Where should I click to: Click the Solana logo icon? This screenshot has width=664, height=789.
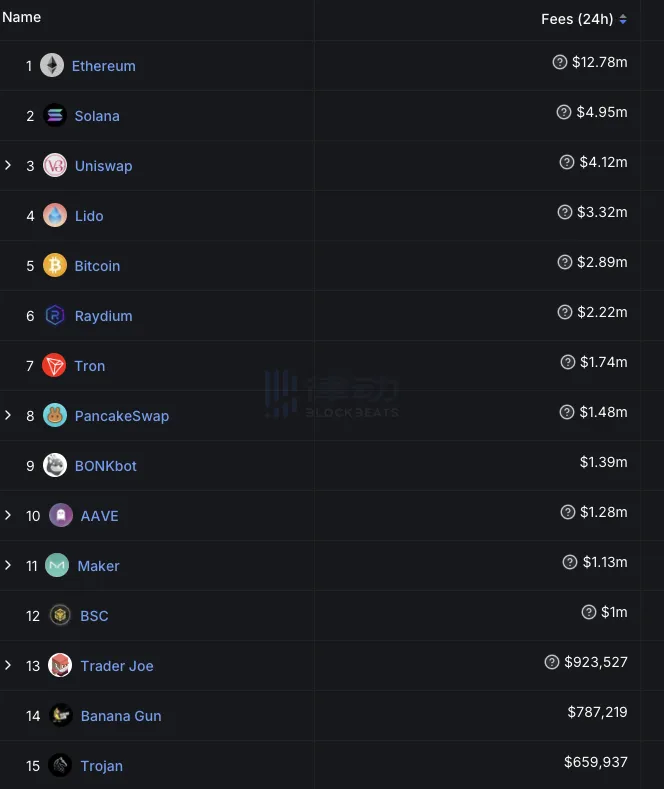click(x=55, y=116)
